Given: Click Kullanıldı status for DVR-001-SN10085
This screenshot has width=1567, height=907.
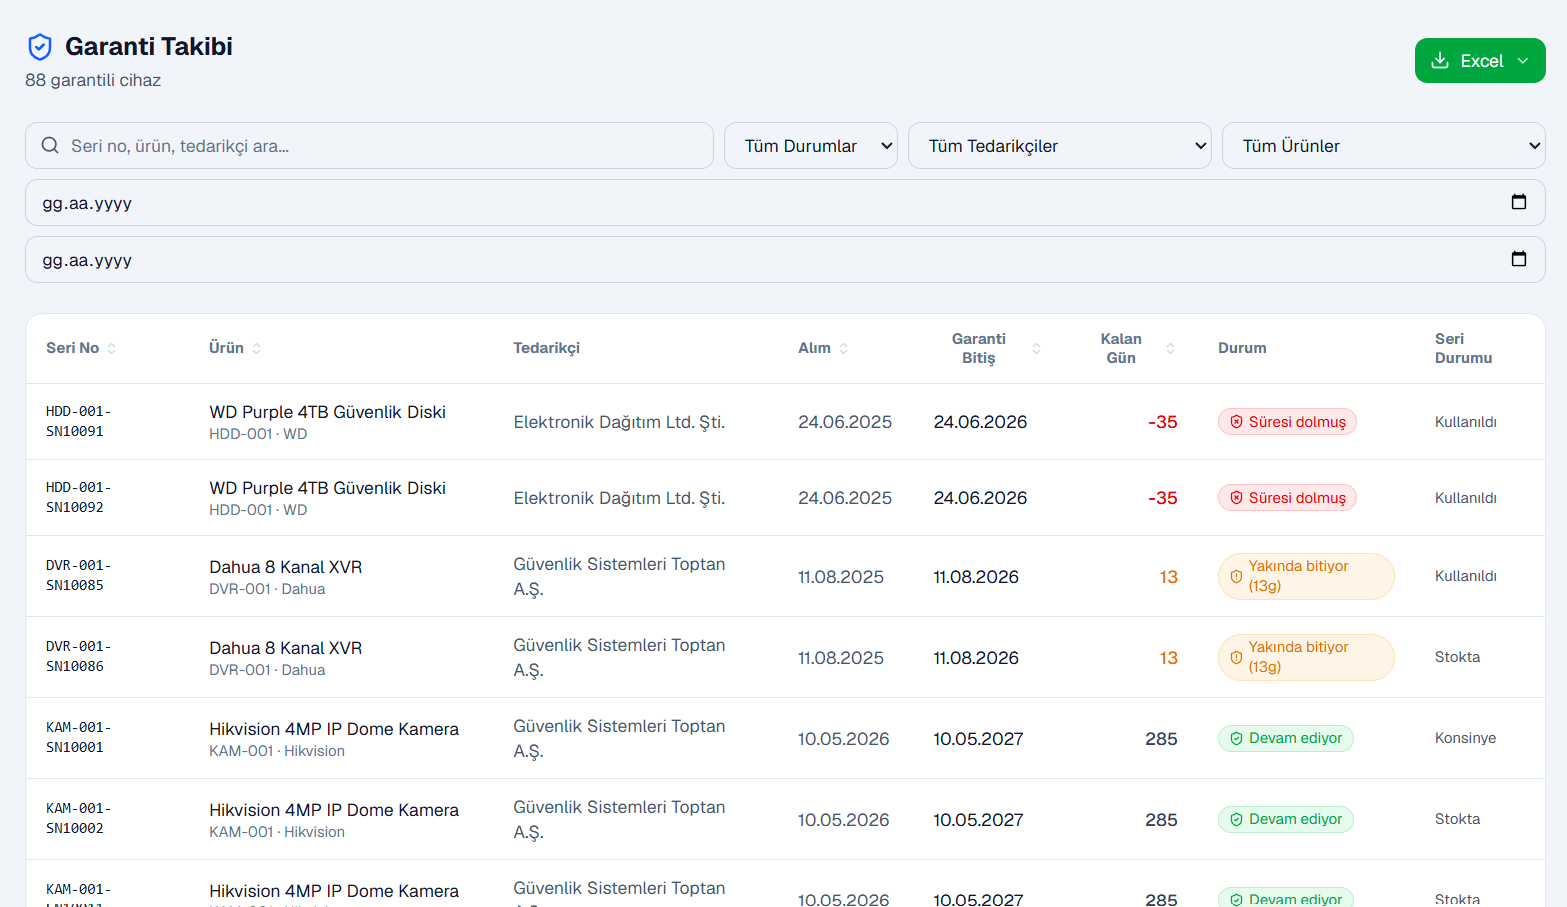Looking at the screenshot, I should click(1465, 576).
